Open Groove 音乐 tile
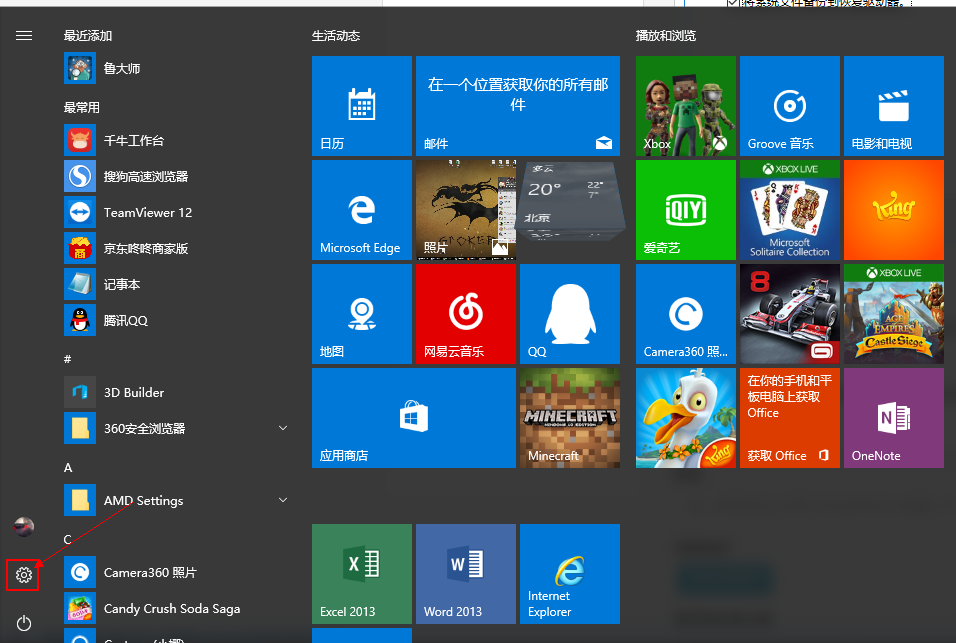The height and width of the screenshot is (643, 956). coord(790,106)
